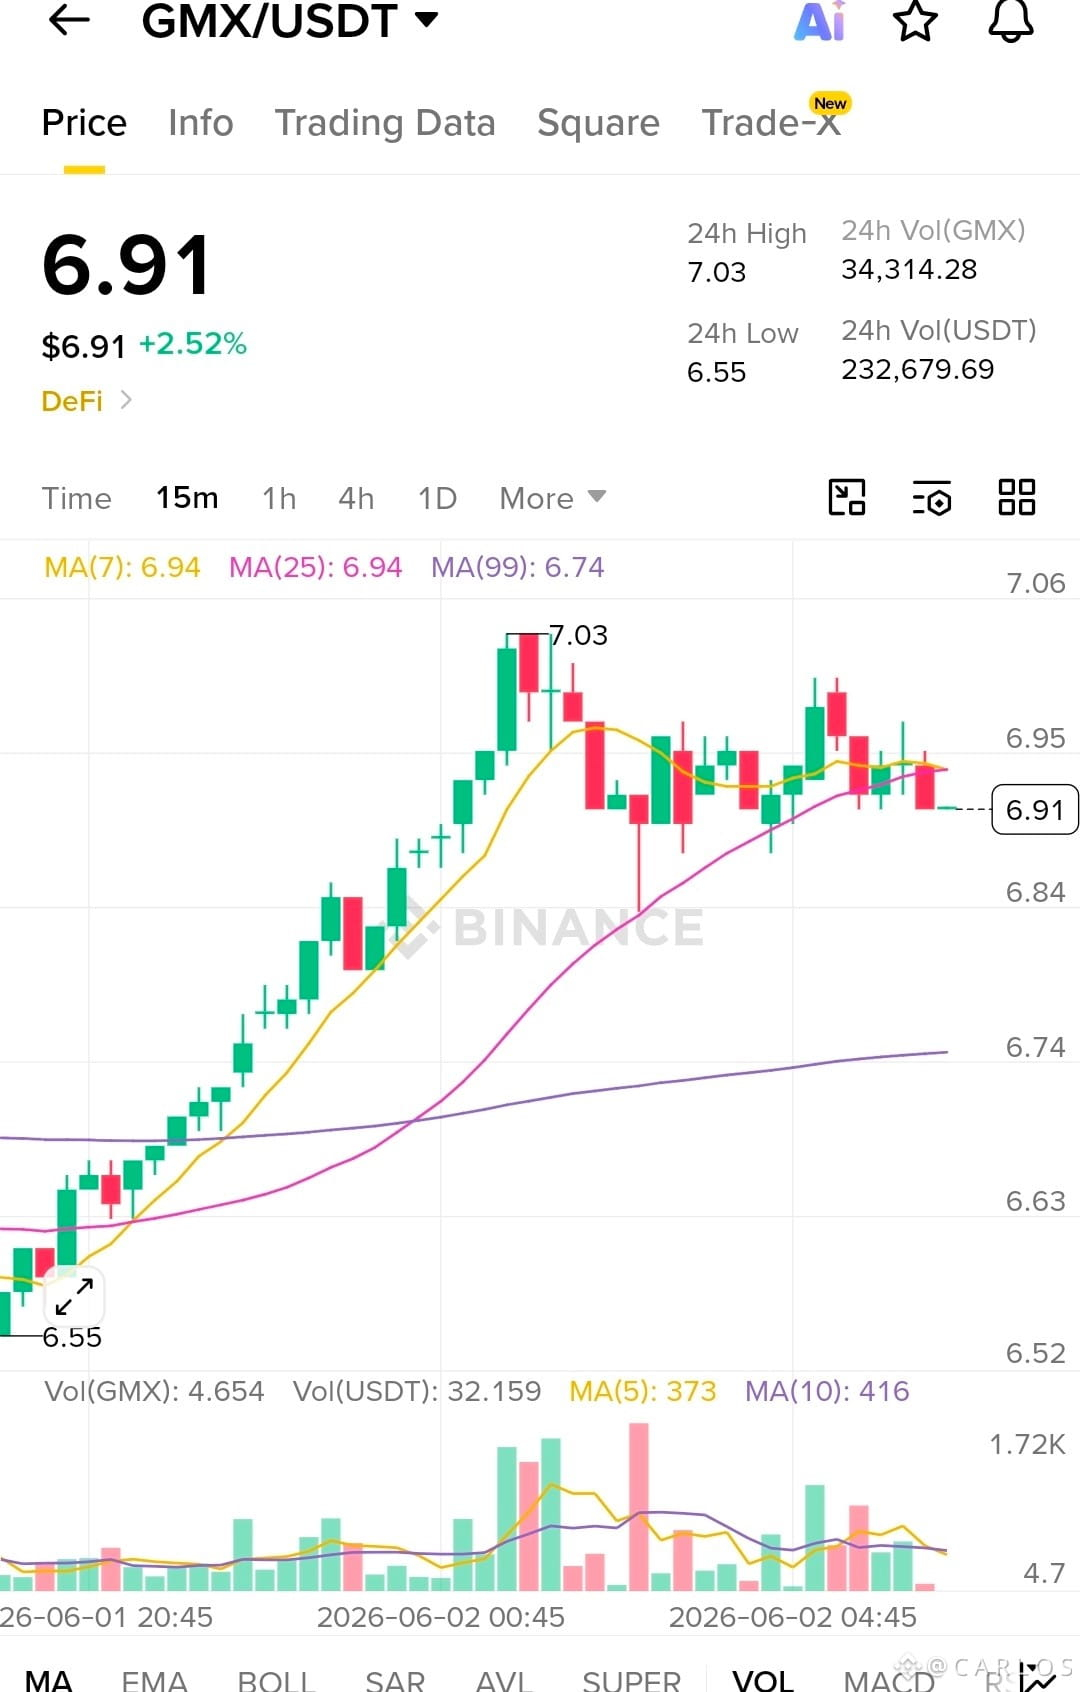Screen dimensions: 1080x1692
Task: Select the 15m chart interval
Action: [187, 498]
